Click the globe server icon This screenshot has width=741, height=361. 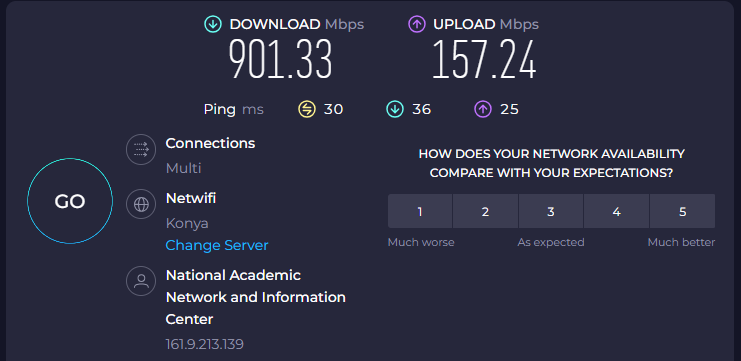point(141,204)
